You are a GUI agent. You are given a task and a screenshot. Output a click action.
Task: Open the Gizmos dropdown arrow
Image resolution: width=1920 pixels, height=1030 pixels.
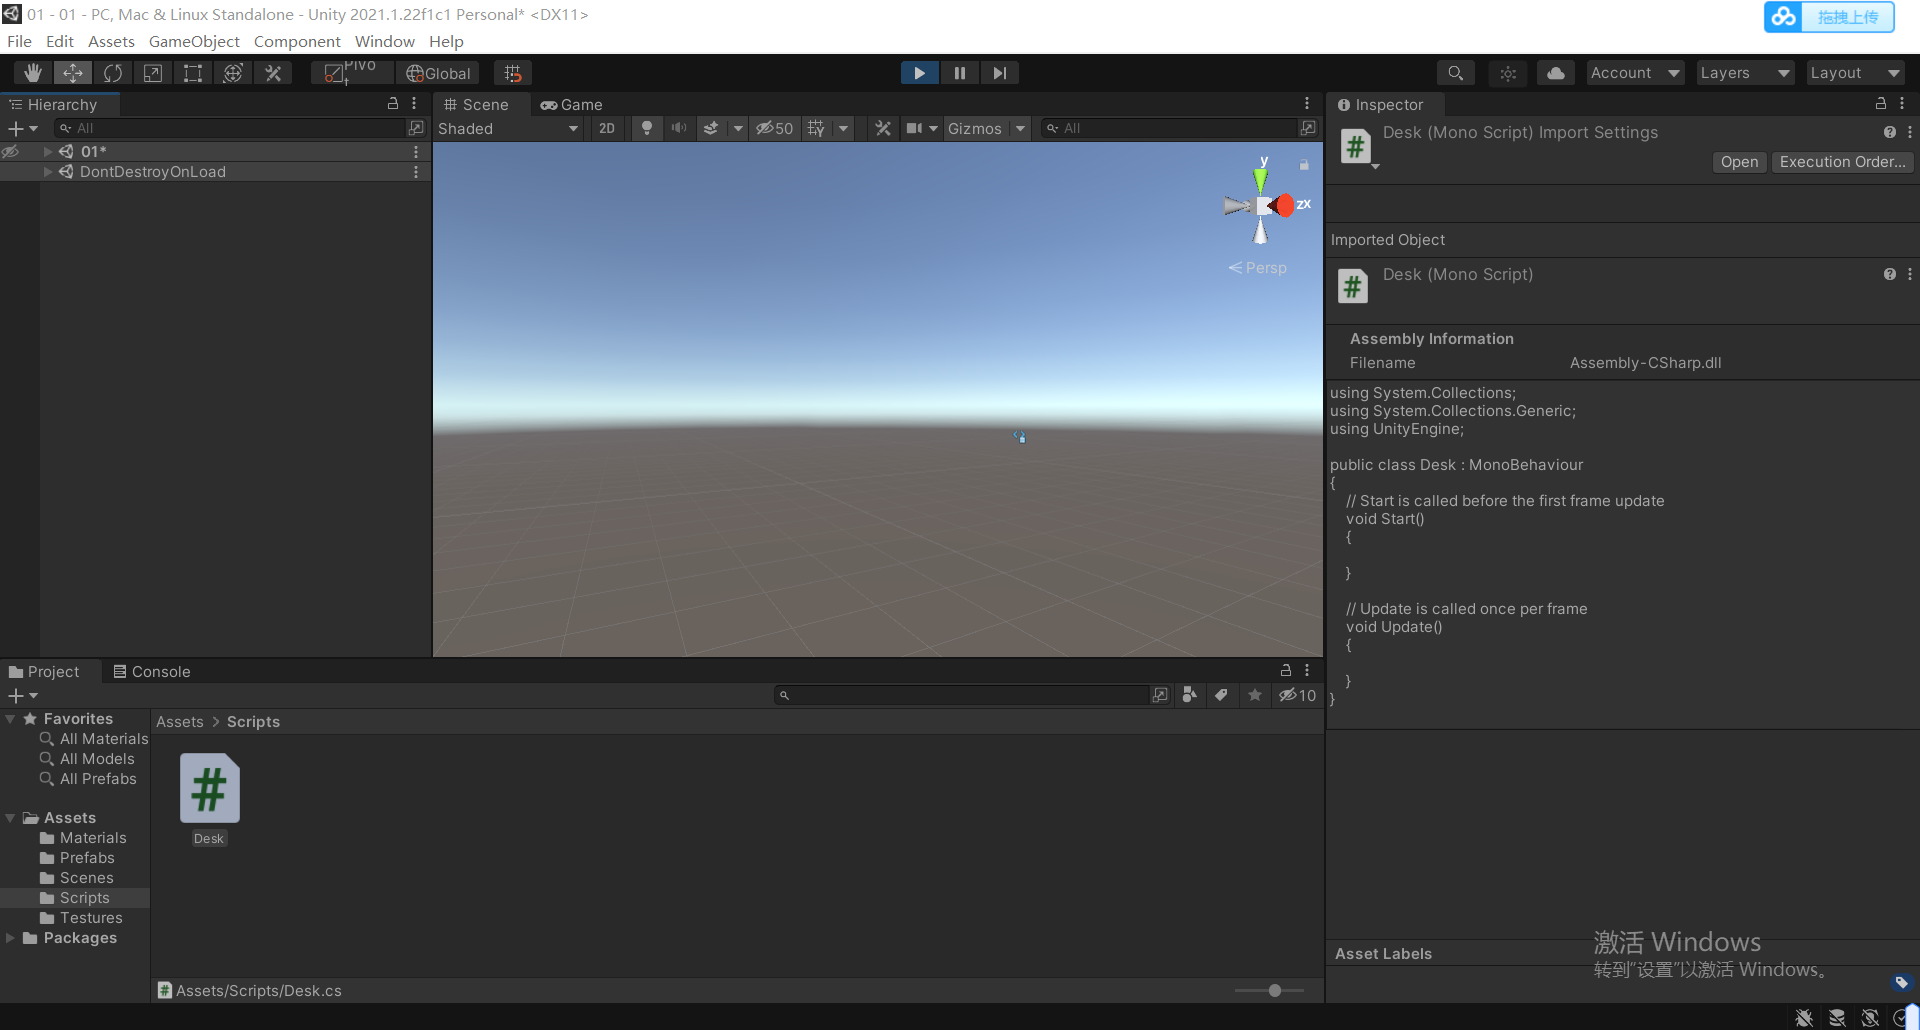[x=1020, y=128]
